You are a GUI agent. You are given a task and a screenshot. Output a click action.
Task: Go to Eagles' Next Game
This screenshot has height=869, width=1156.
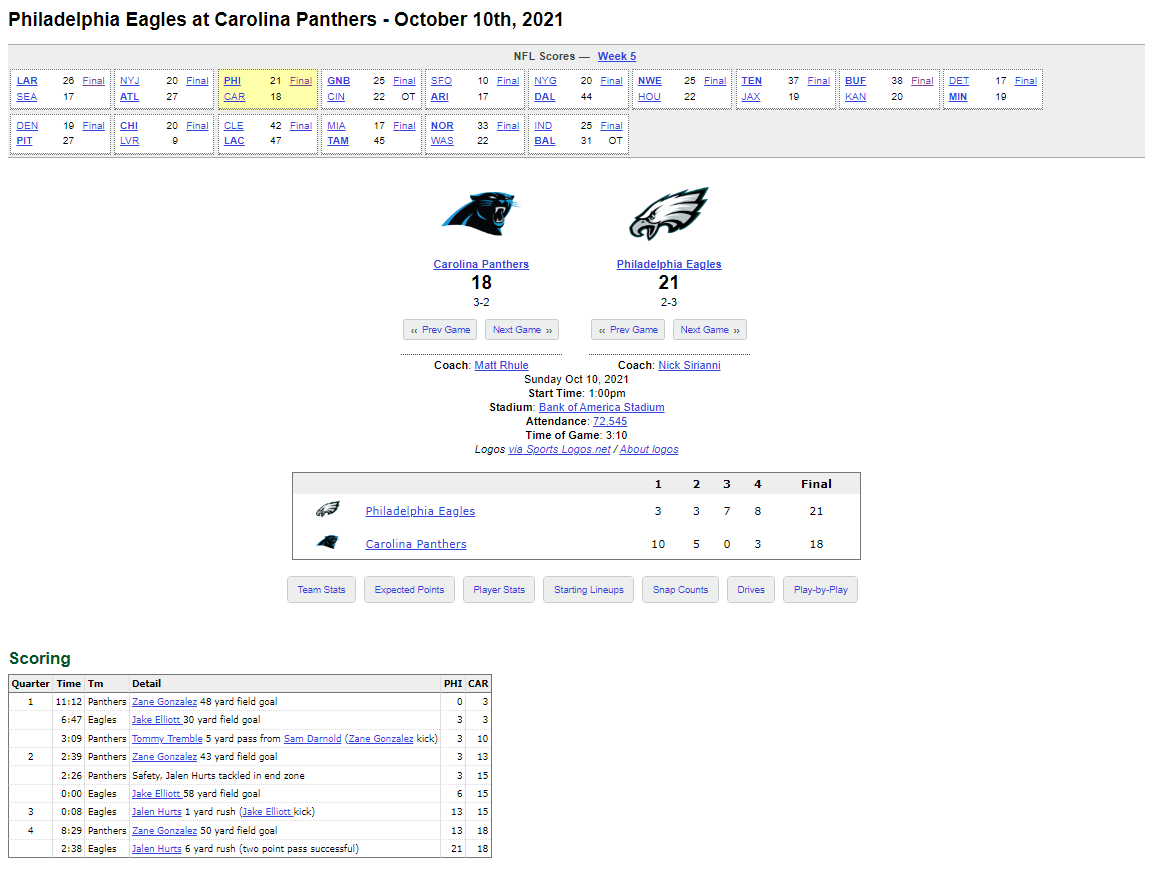coord(710,329)
